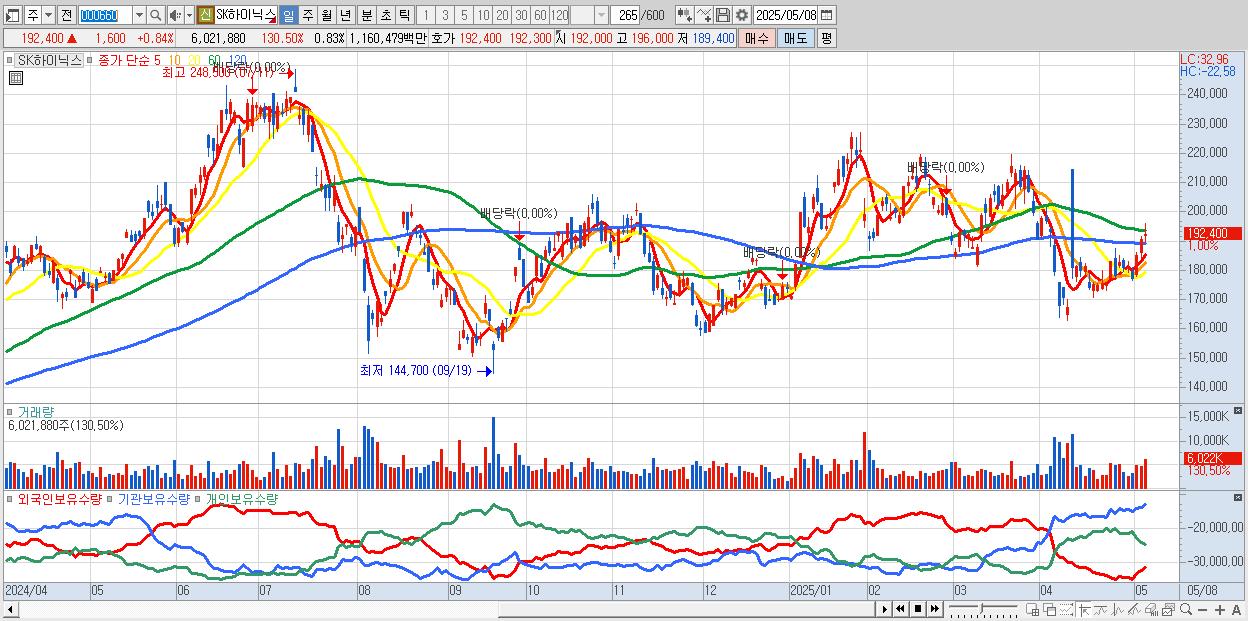Select the 10 interval button

pyautogui.click(x=482, y=15)
